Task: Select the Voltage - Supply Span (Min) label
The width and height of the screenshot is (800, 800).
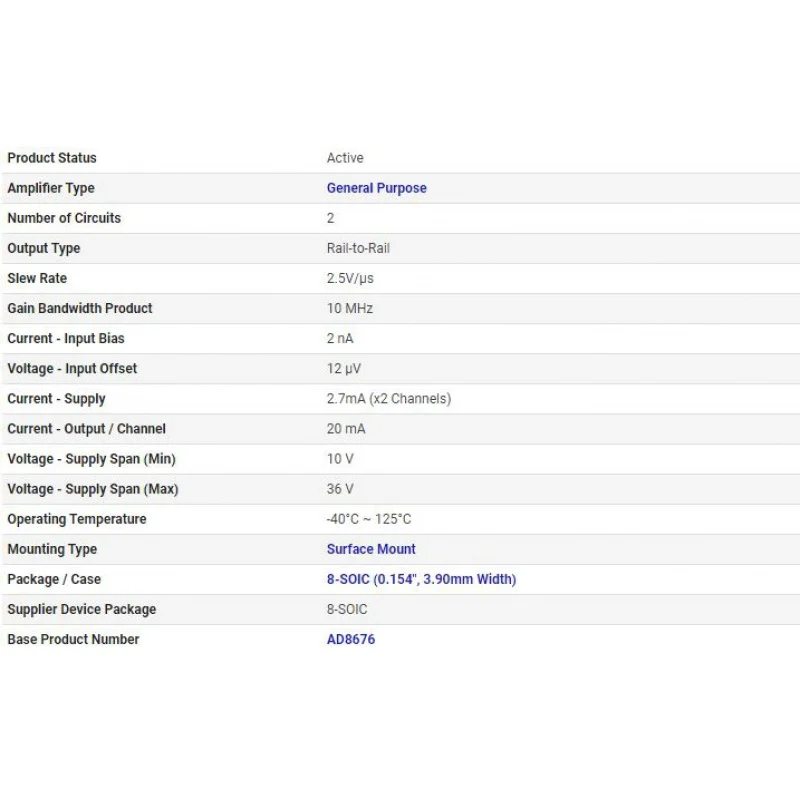Action: coord(91,459)
